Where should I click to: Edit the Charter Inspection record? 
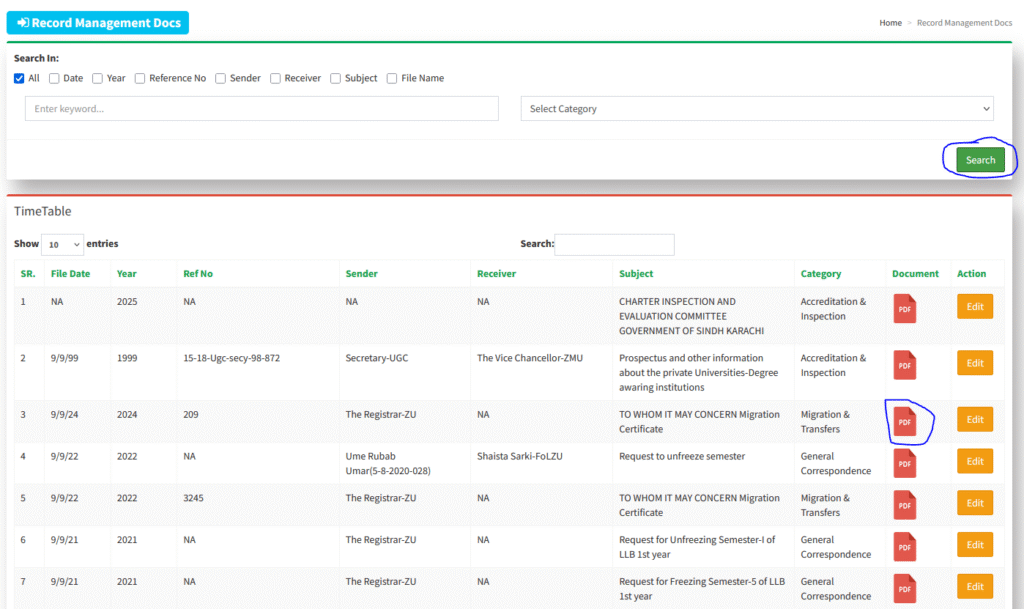point(975,307)
